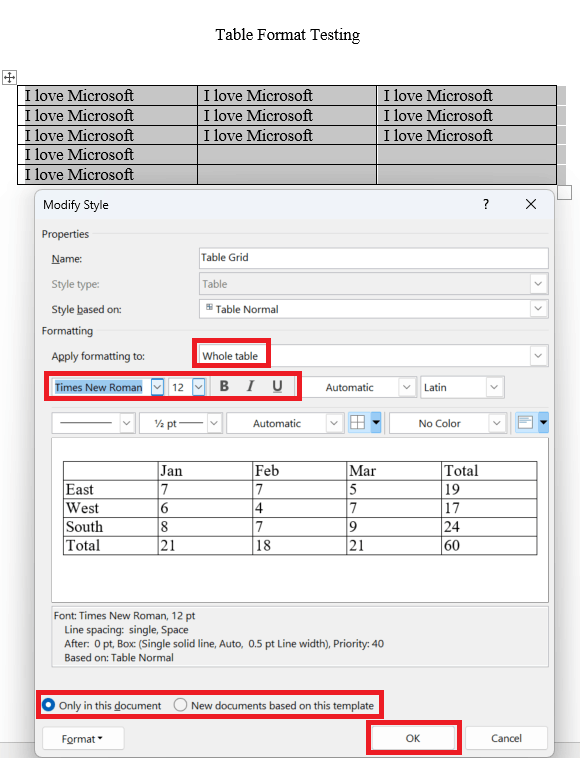Screen dimensions: 580x758
Task: Click the Font: Times New Roman, 12 pt description
Action: 125,615
